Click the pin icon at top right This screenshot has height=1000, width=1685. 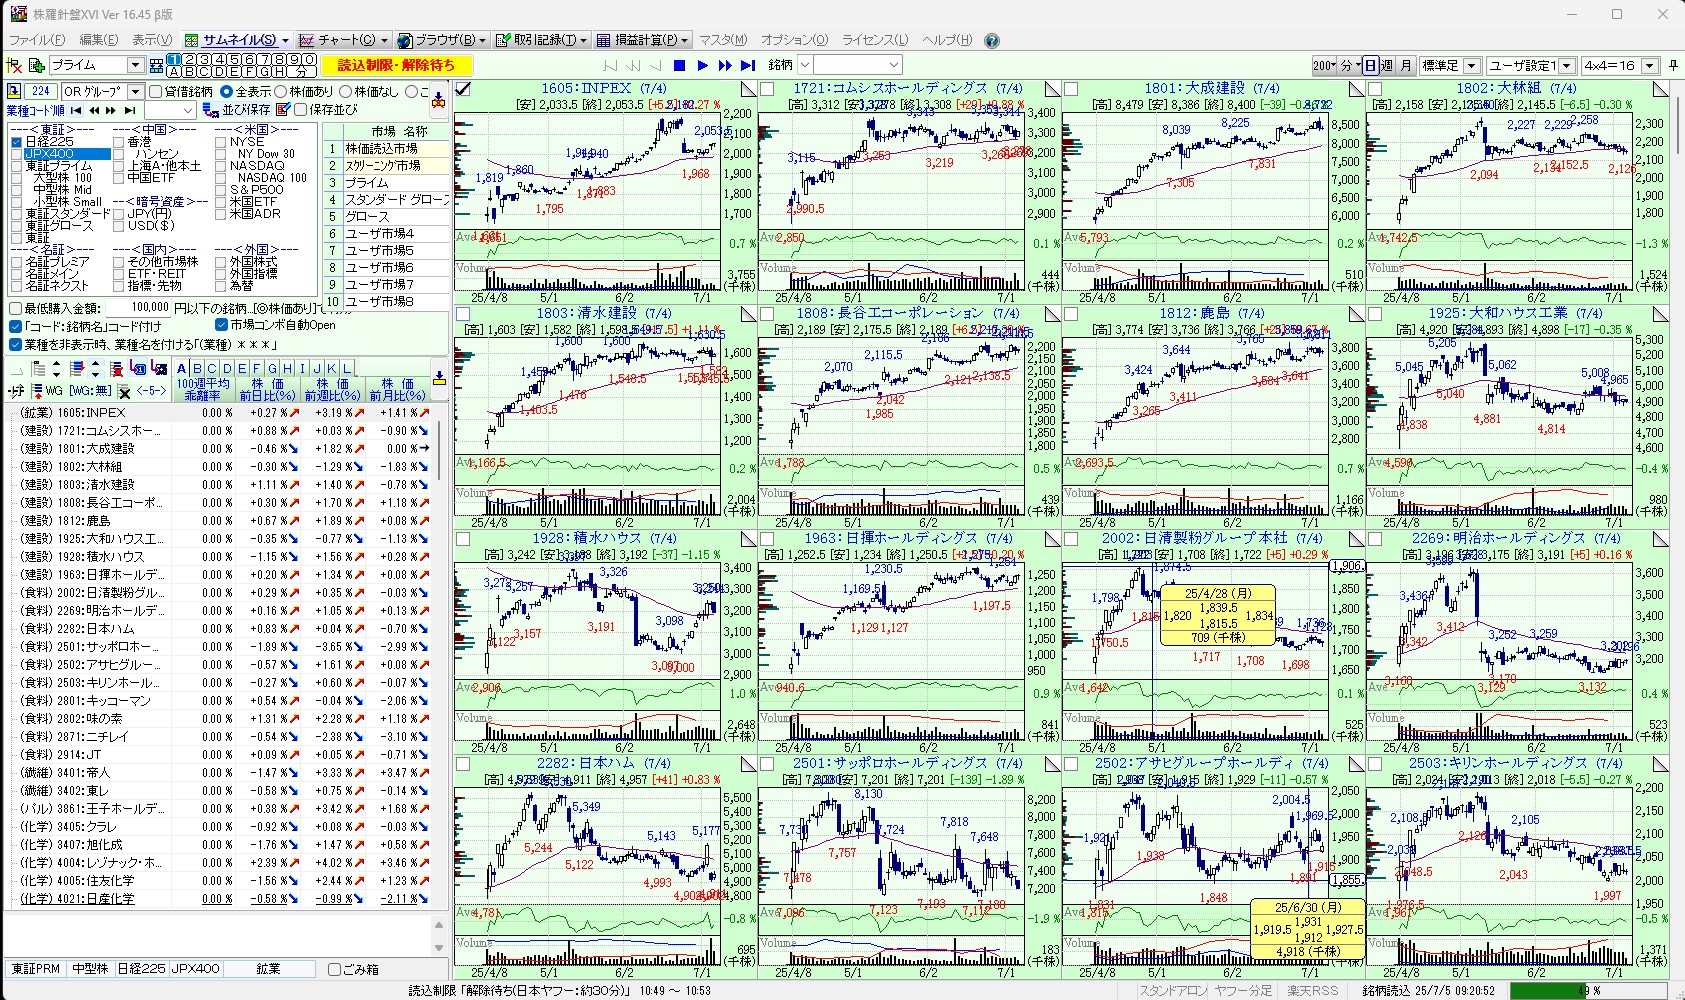click(x=1674, y=65)
